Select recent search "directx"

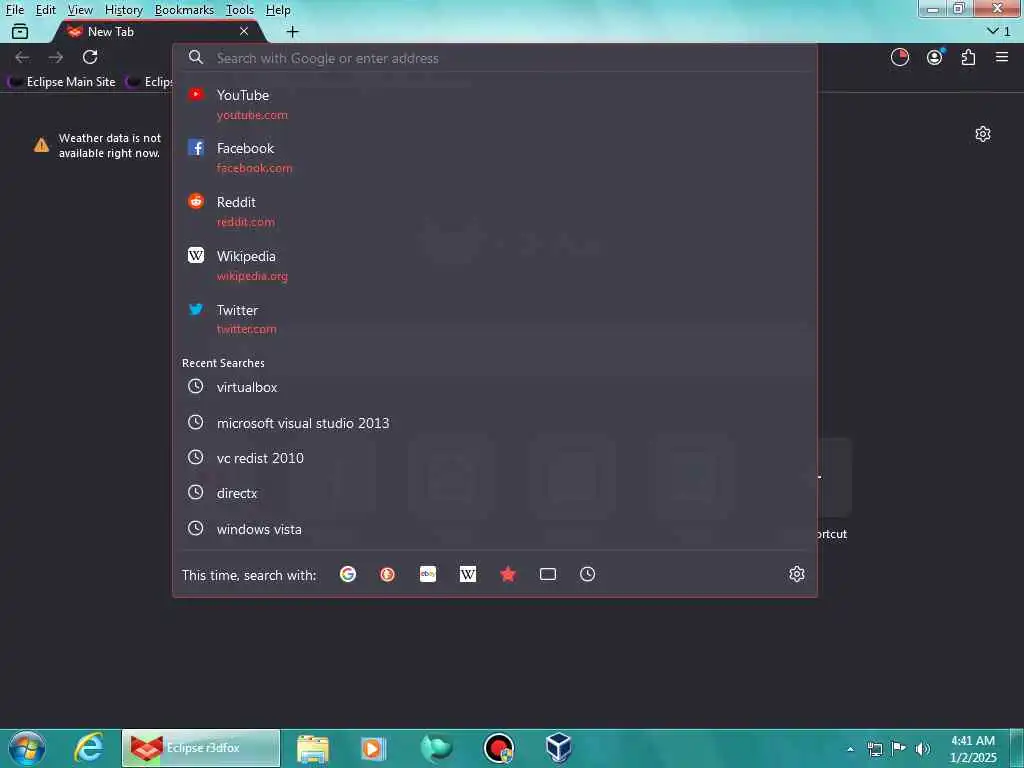pyautogui.click(x=494, y=493)
